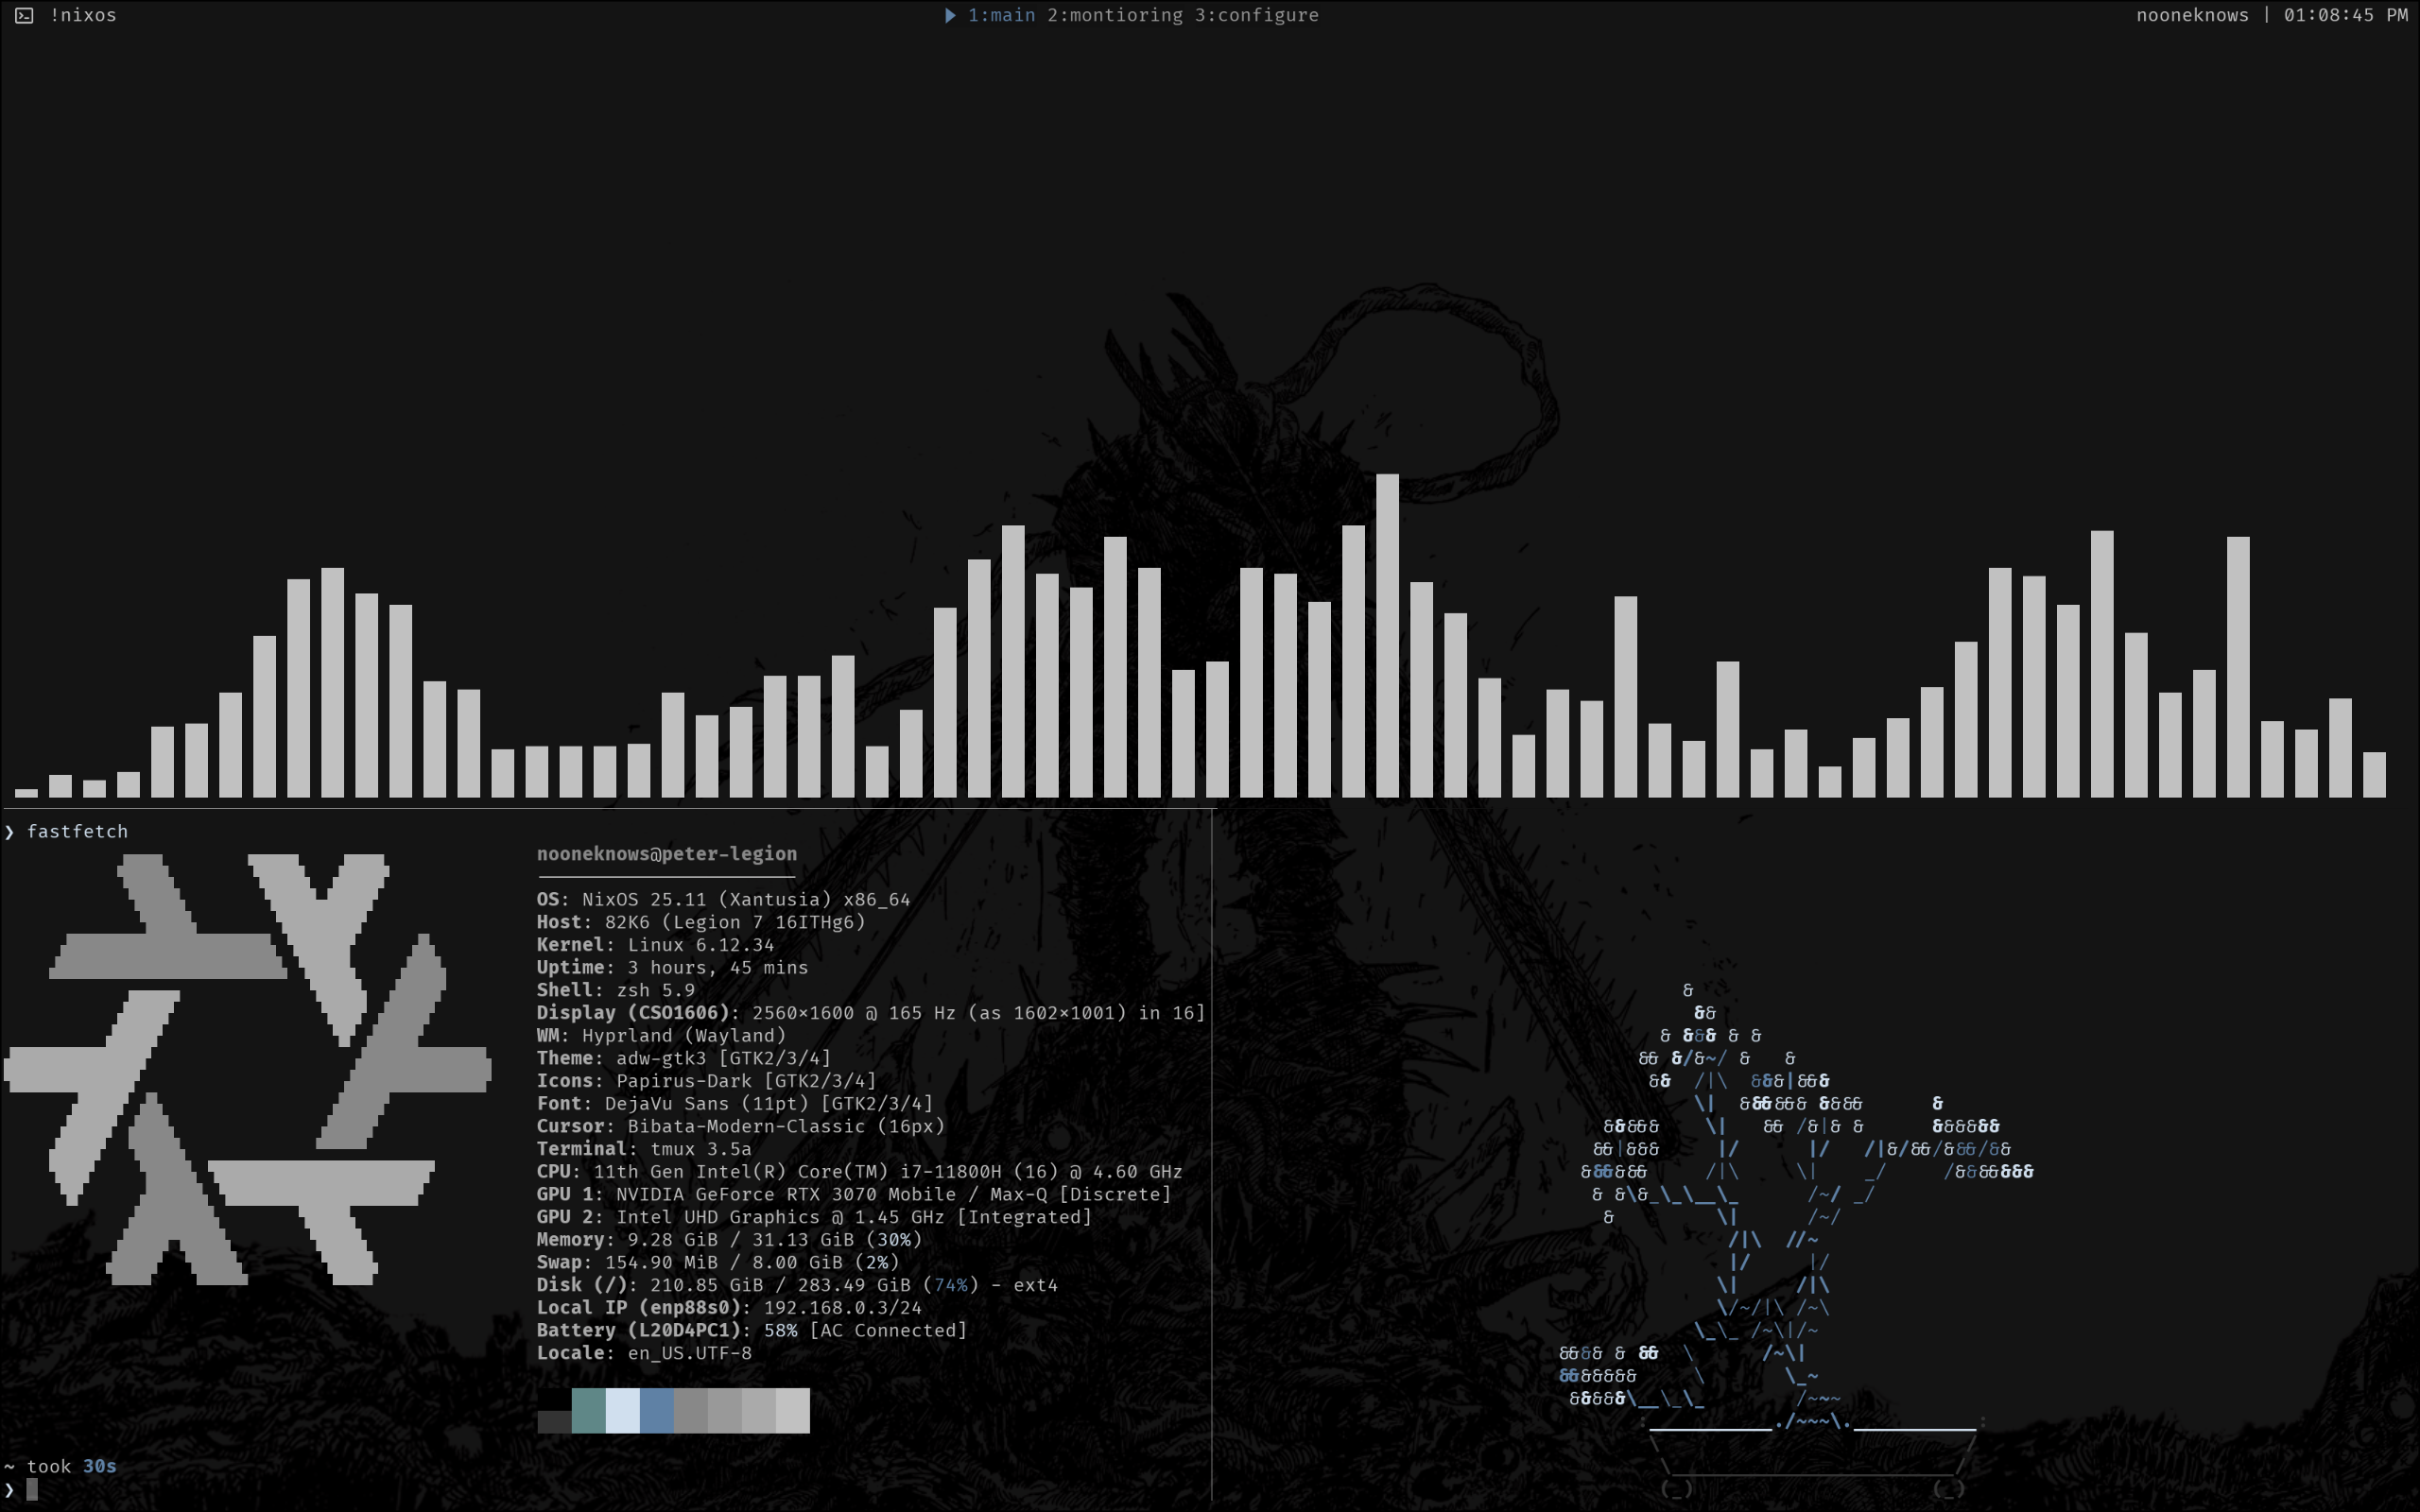This screenshot has height=1512, width=2420.
Task: Click the !nixos session name
Action: pyautogui.click(x=83, y=15)
